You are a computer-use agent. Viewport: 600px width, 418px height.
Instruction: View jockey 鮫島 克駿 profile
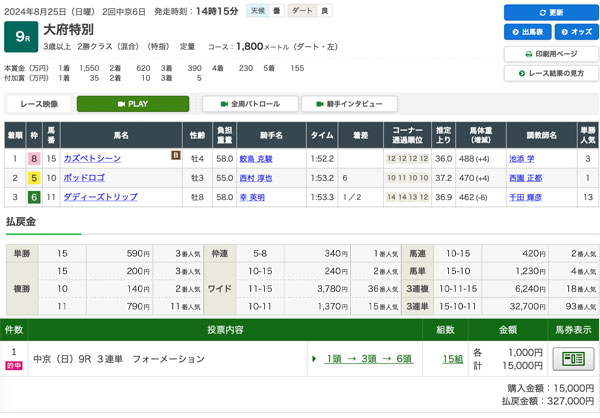pyautogui.click(x=256, y=159)
